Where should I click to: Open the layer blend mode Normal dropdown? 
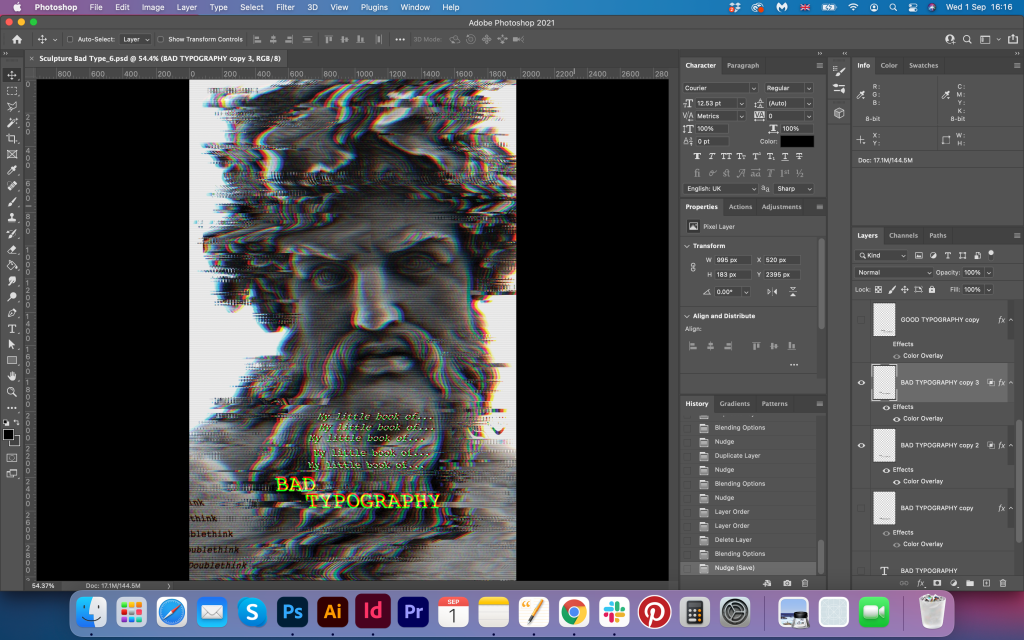pyautogui.click(x=893, y=272)
